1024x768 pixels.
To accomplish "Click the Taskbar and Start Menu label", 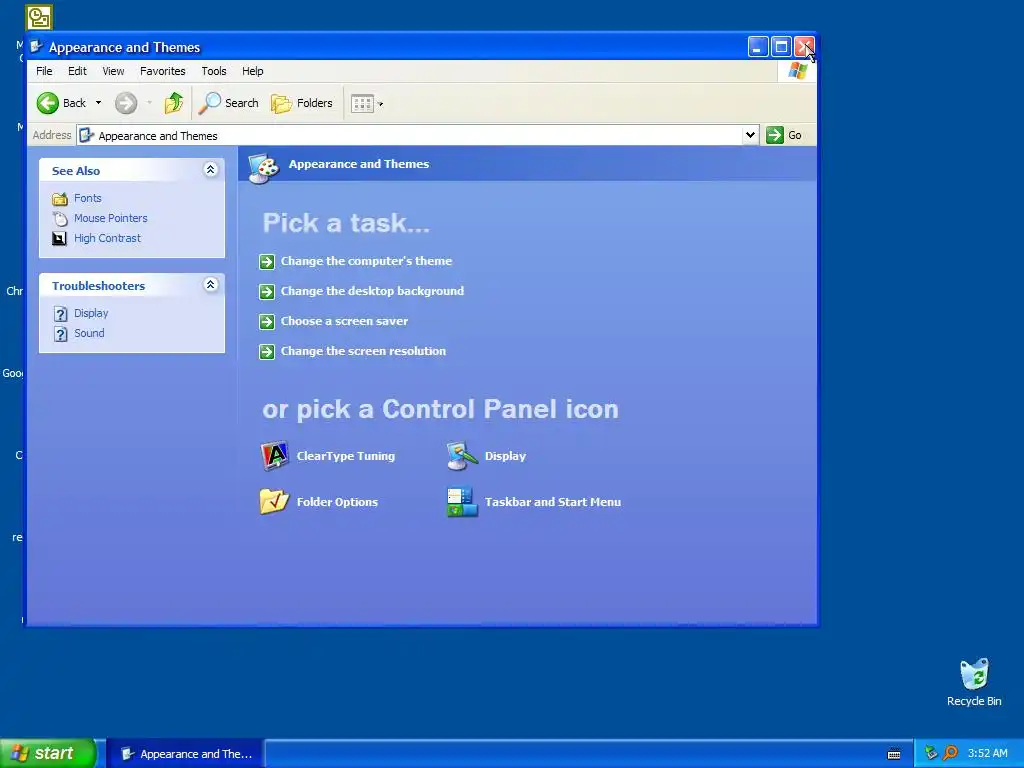I will pyautogui.click(x=552, y=502).
